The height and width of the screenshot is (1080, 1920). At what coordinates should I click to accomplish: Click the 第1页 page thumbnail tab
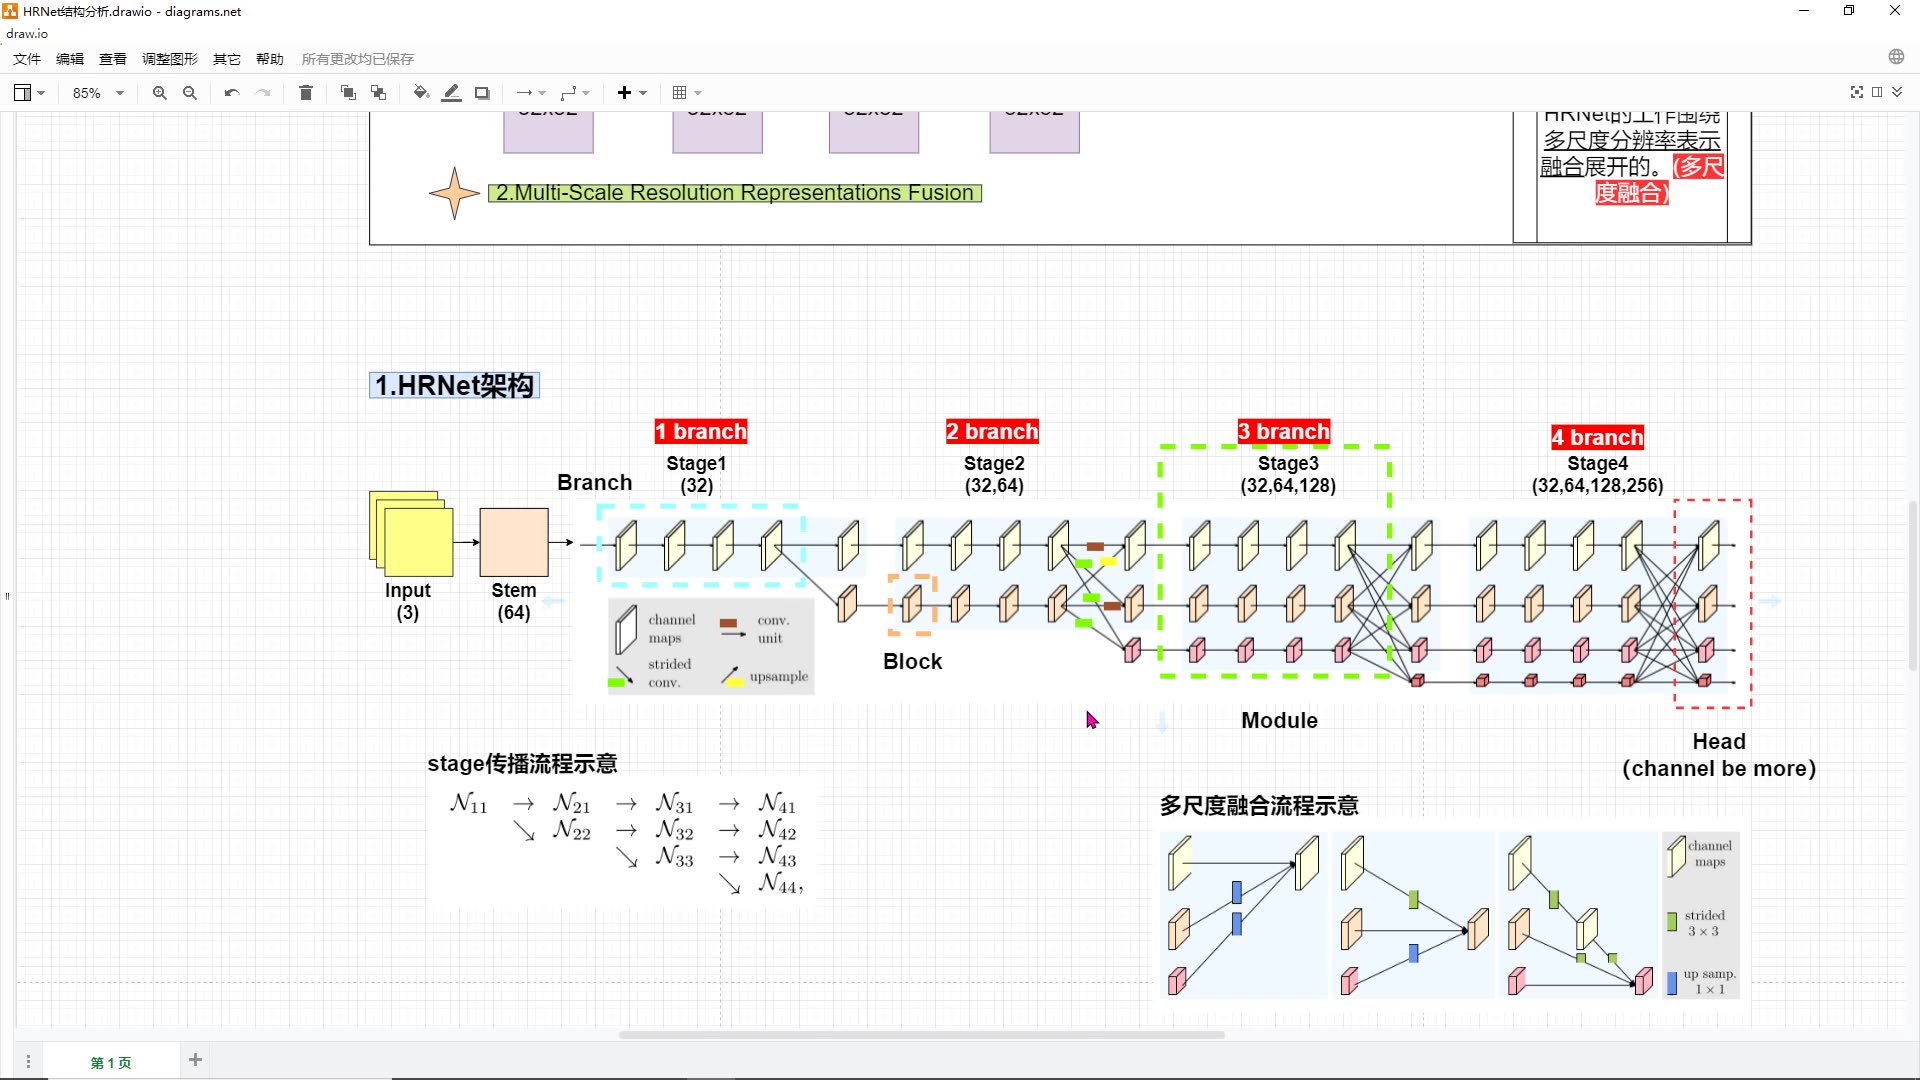pyautogui.click(x=111, y=1060)
